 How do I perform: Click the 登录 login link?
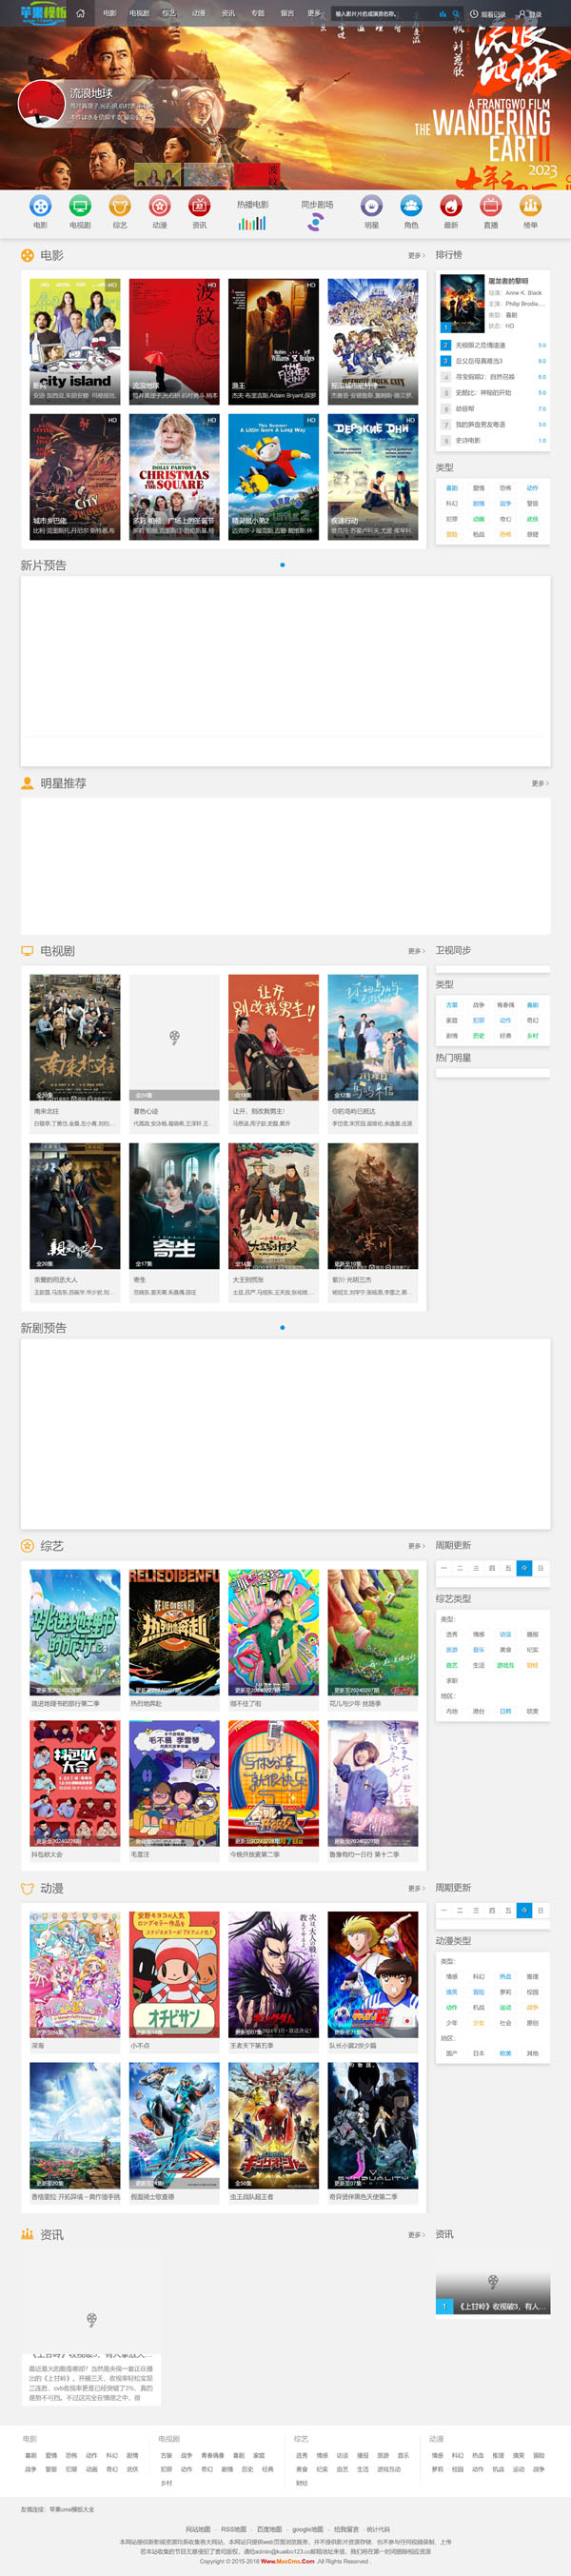(530, 14)
